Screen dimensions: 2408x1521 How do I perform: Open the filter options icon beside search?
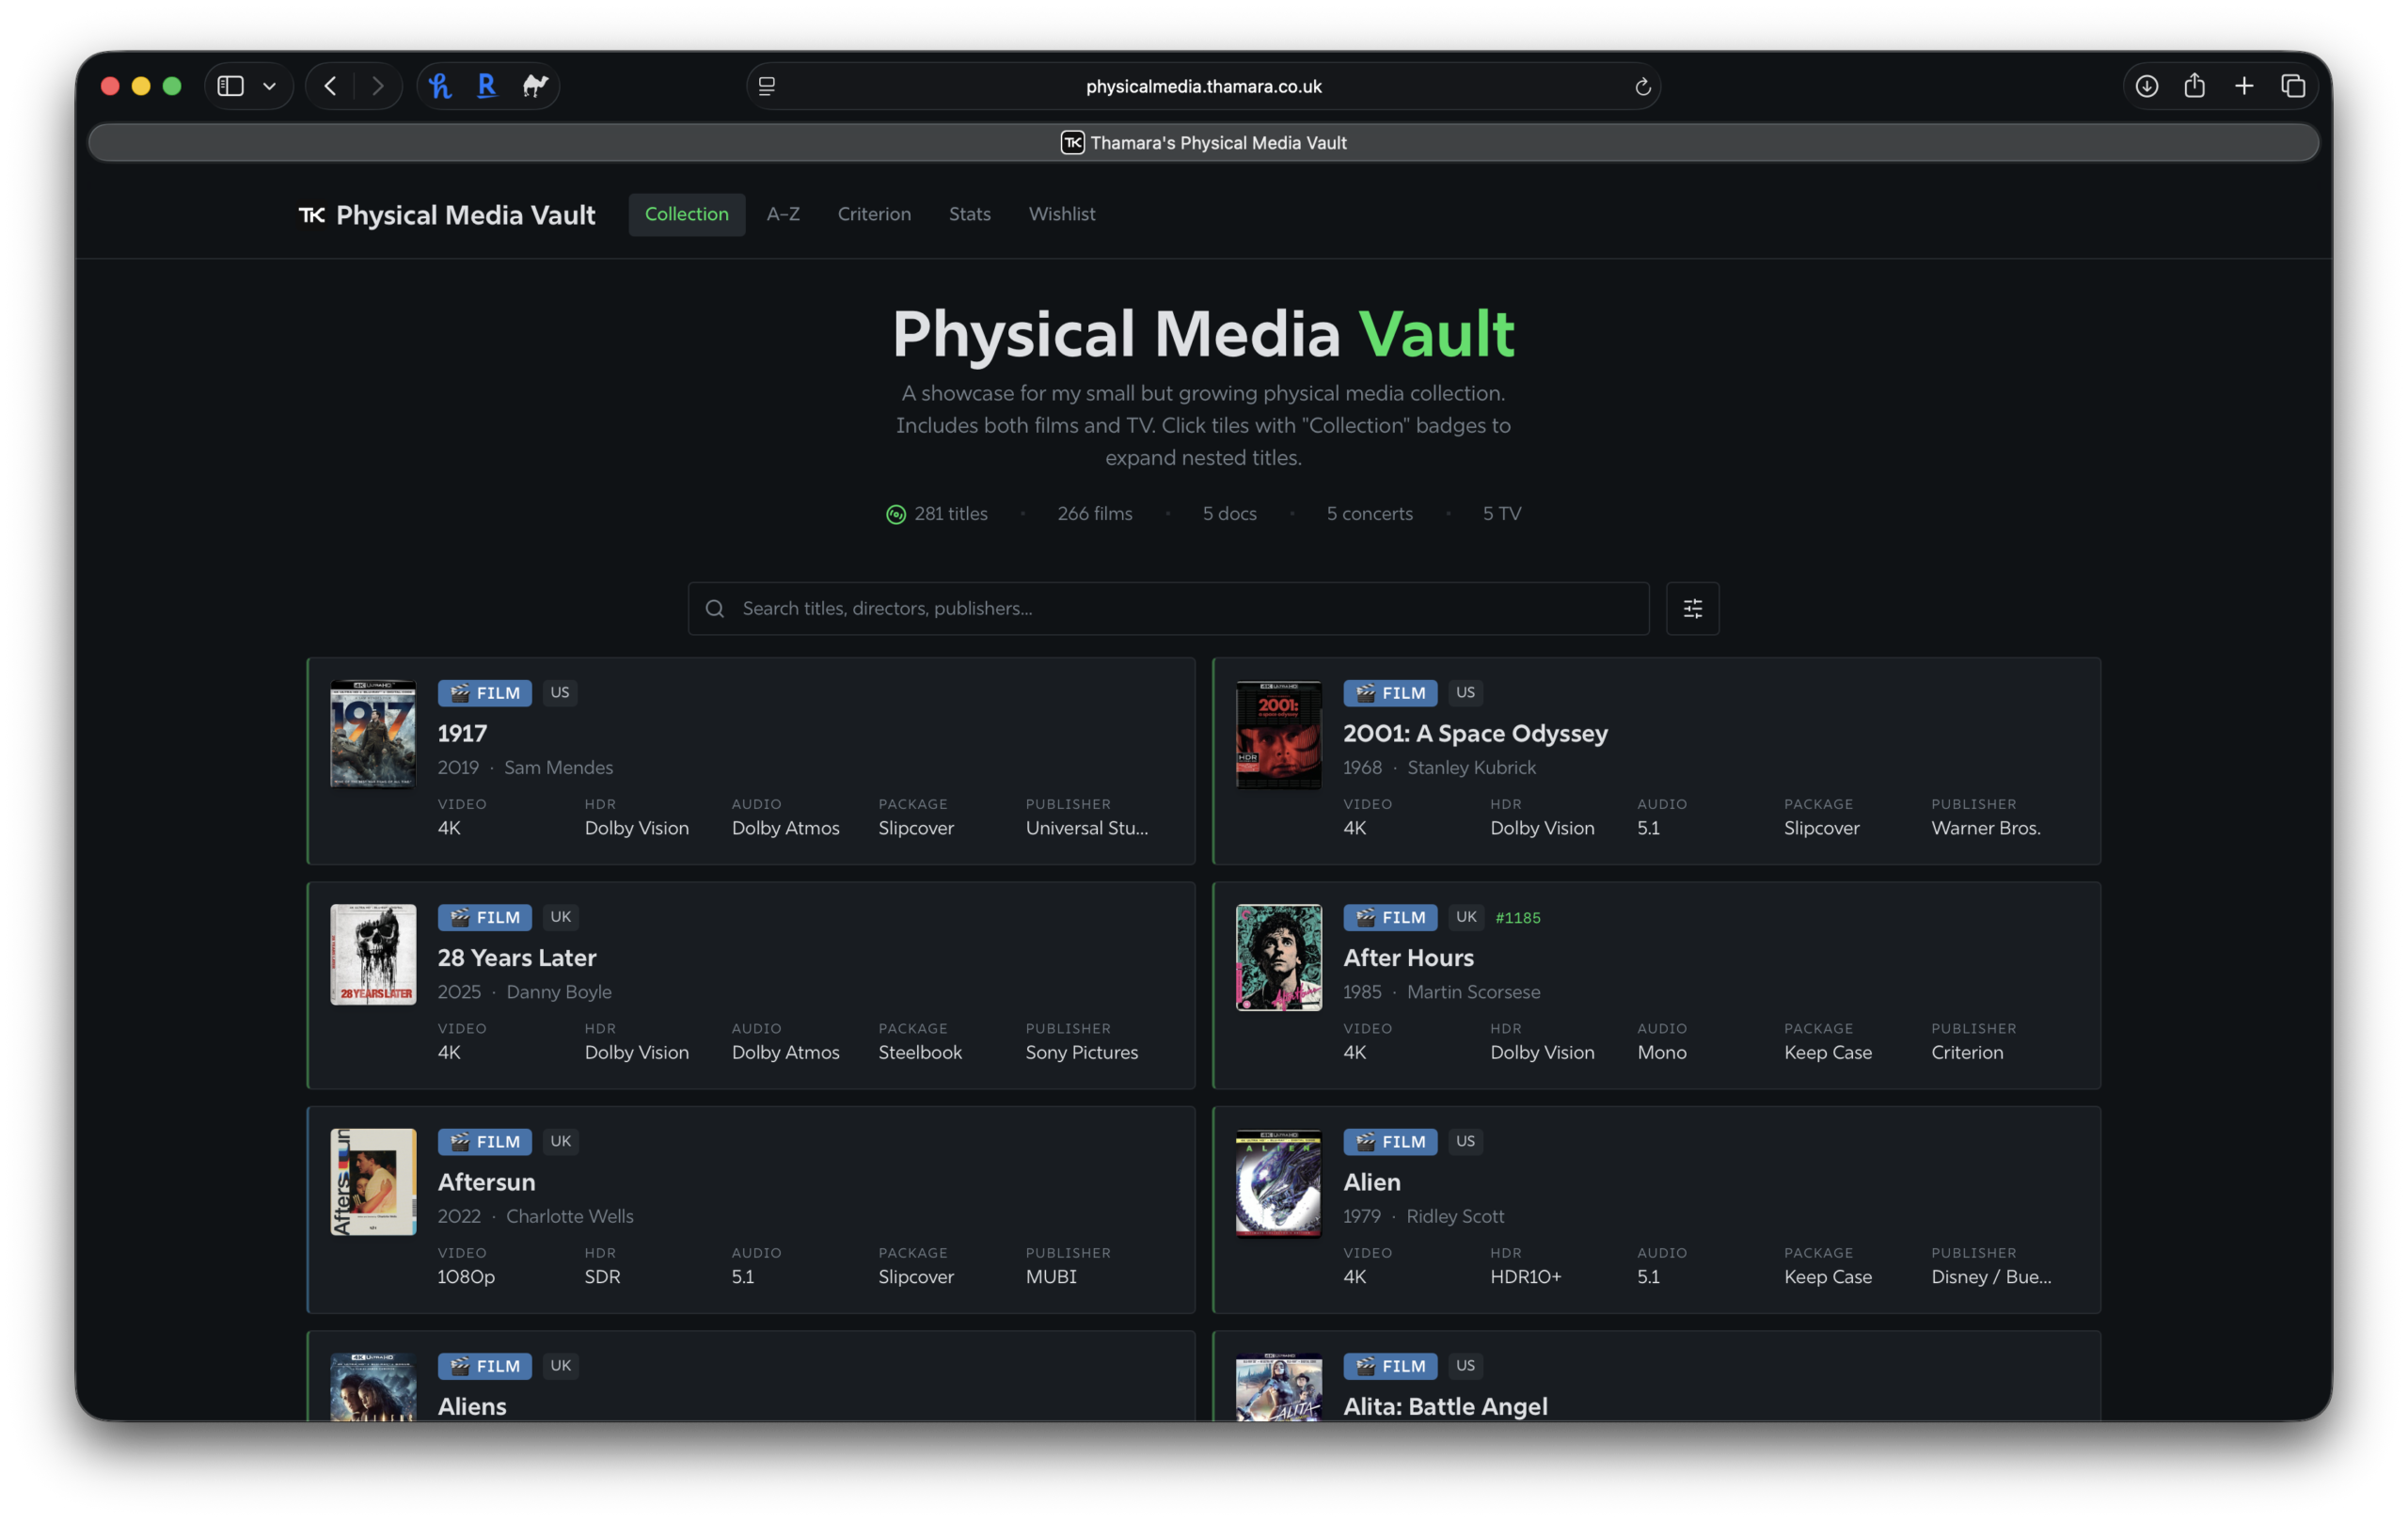pos(1692,608)
